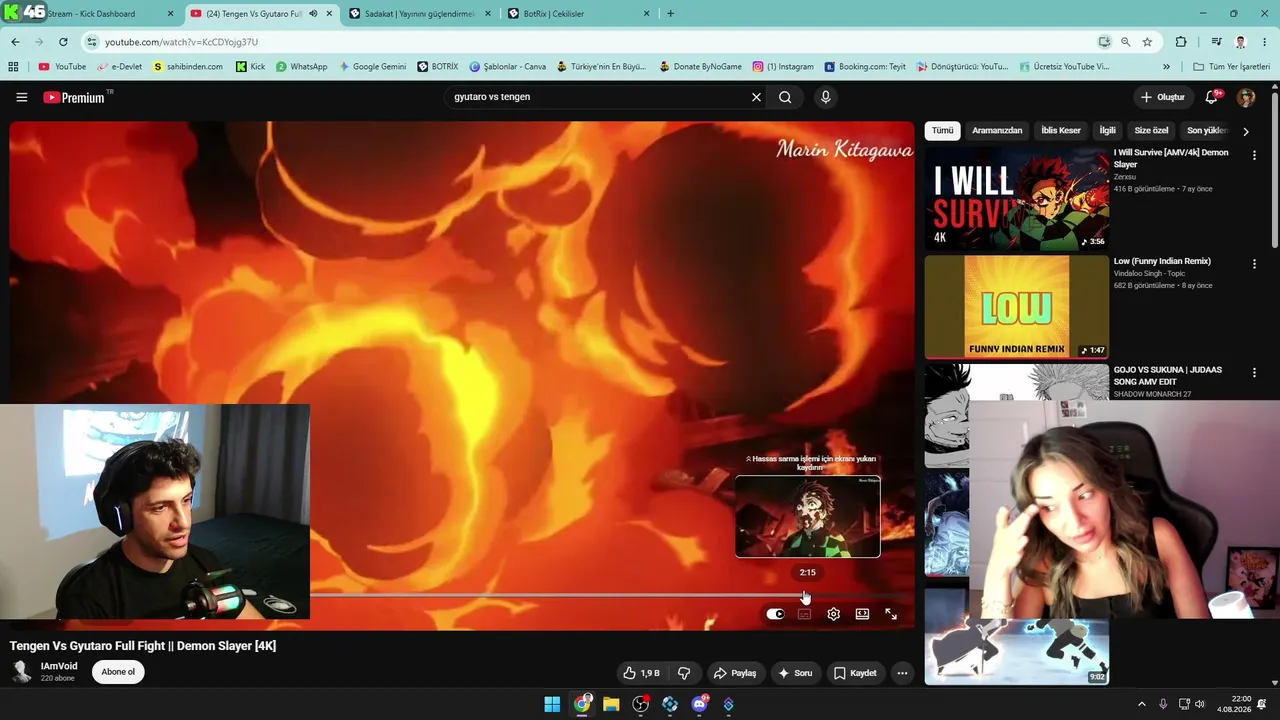Ask about the video with Soru
The image size is (1280, 720).
[795, 673]
